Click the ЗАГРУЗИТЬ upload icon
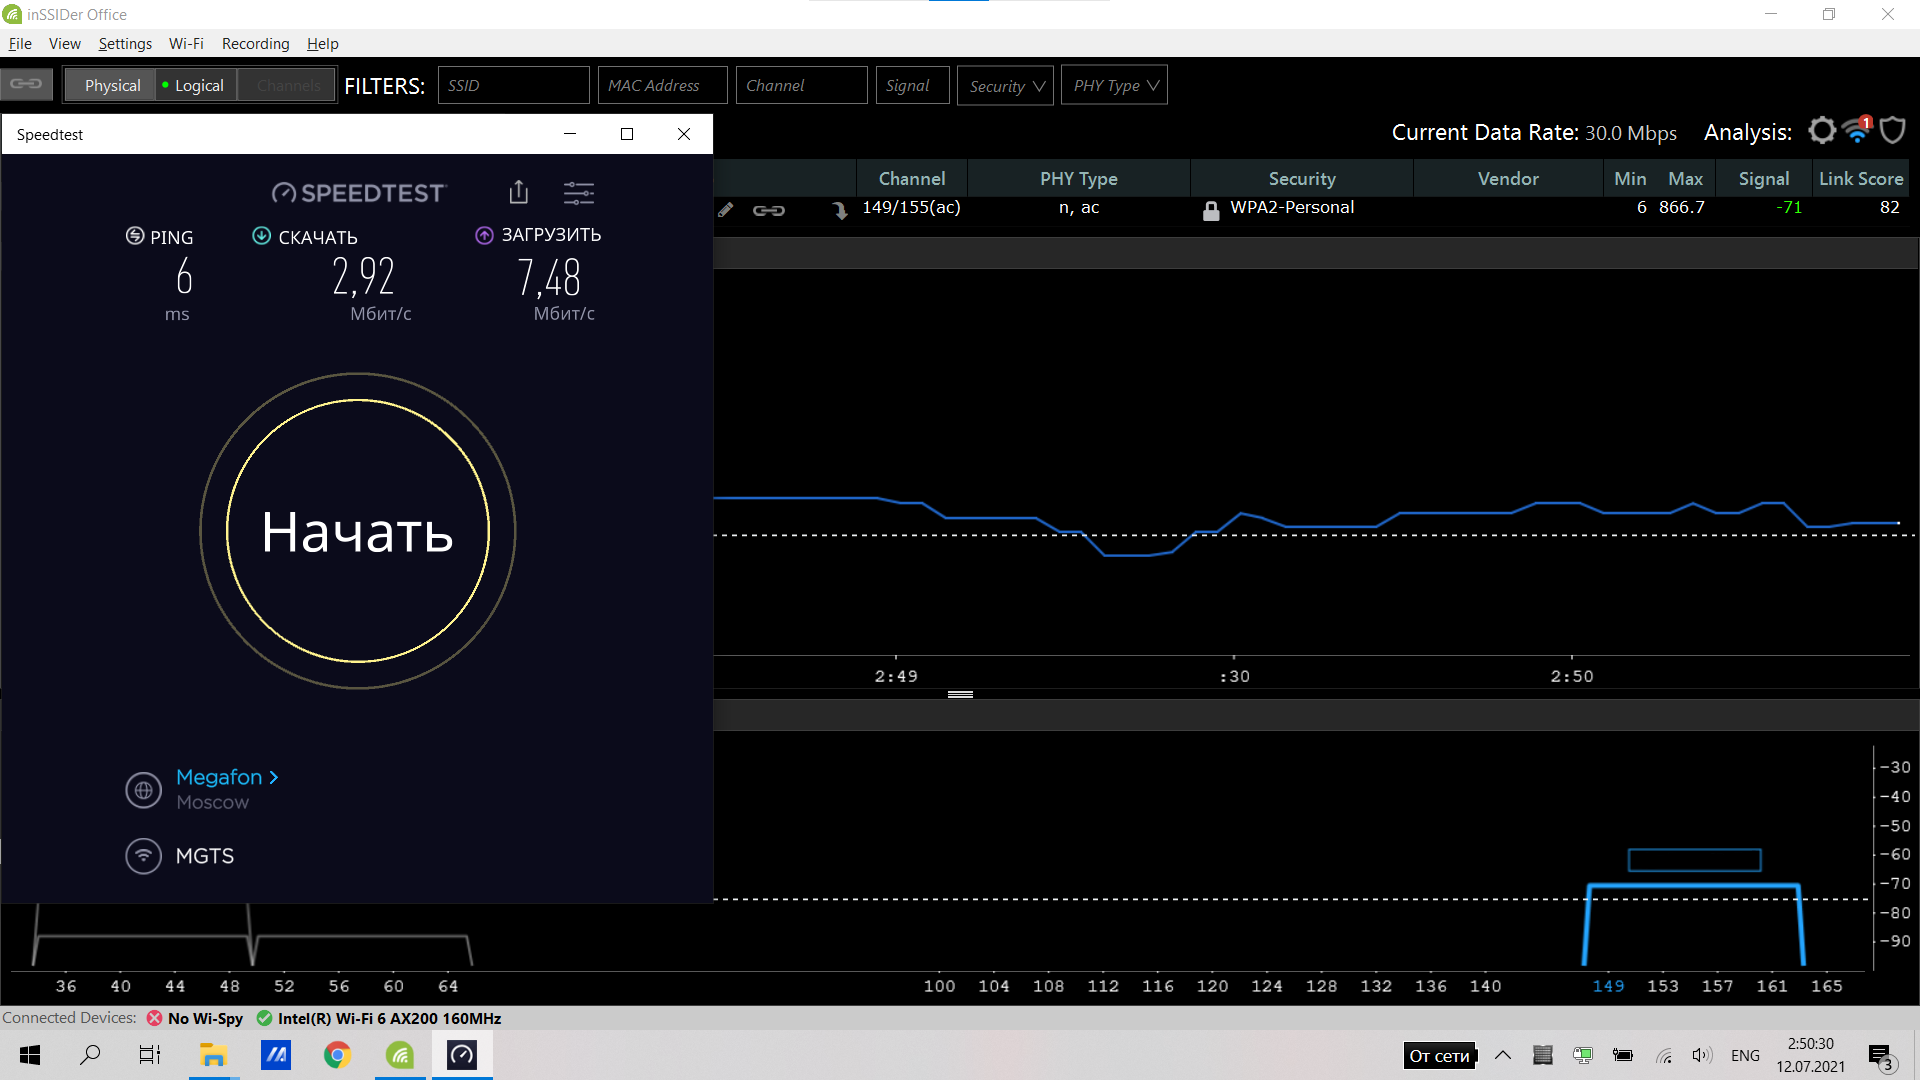The width and height of the screenshot is (1920, 1080). click(x=484, y=235)
